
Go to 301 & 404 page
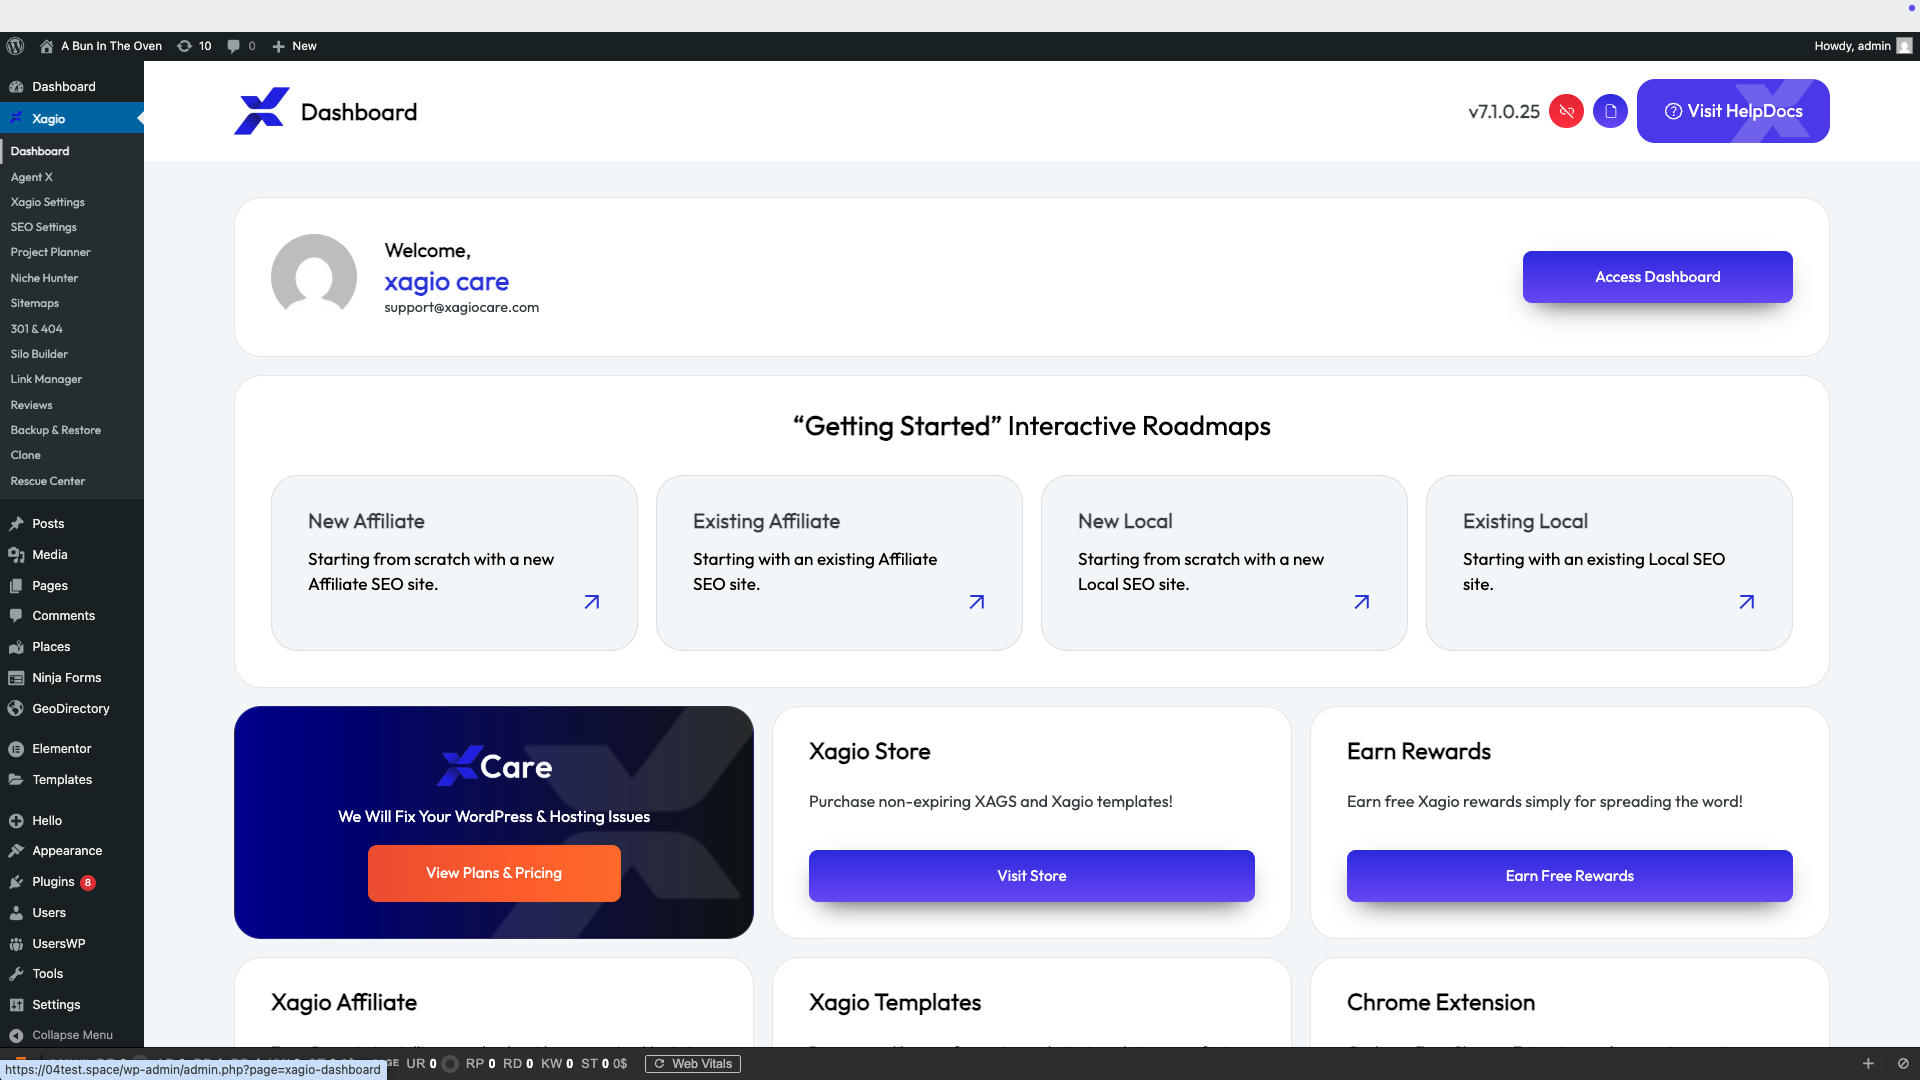[36, 329]
